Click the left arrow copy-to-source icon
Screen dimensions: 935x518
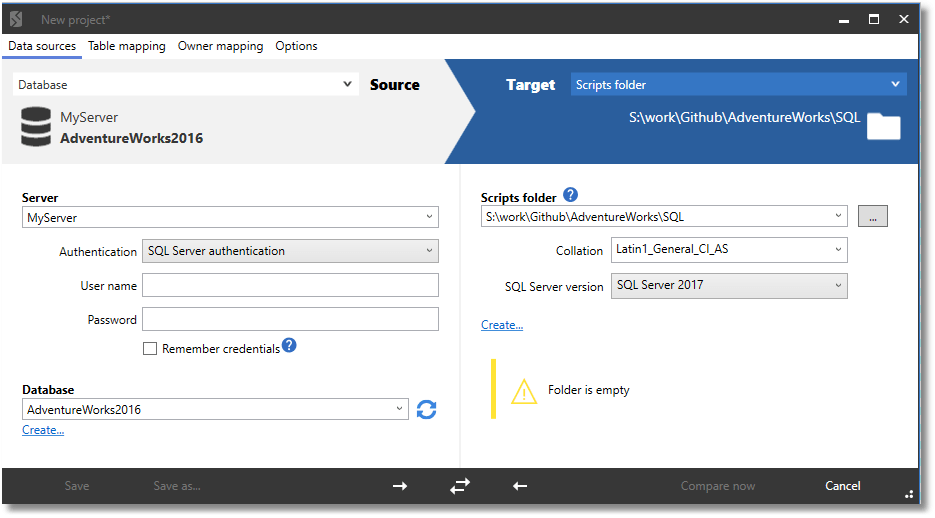[x=520, y=486]
